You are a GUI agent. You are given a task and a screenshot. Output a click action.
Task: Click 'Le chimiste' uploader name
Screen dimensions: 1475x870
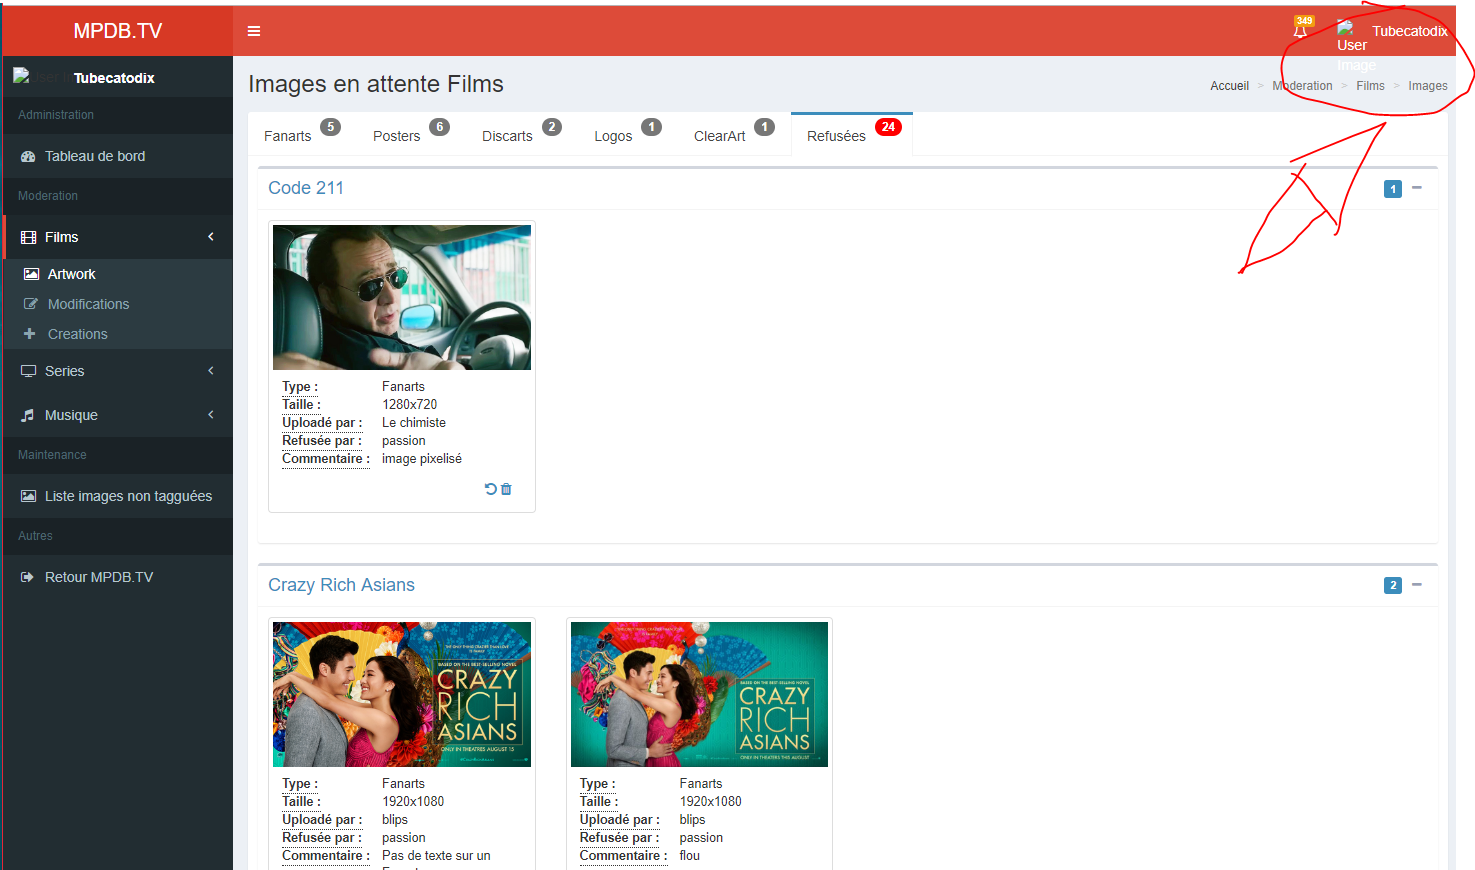pos(414,423)
